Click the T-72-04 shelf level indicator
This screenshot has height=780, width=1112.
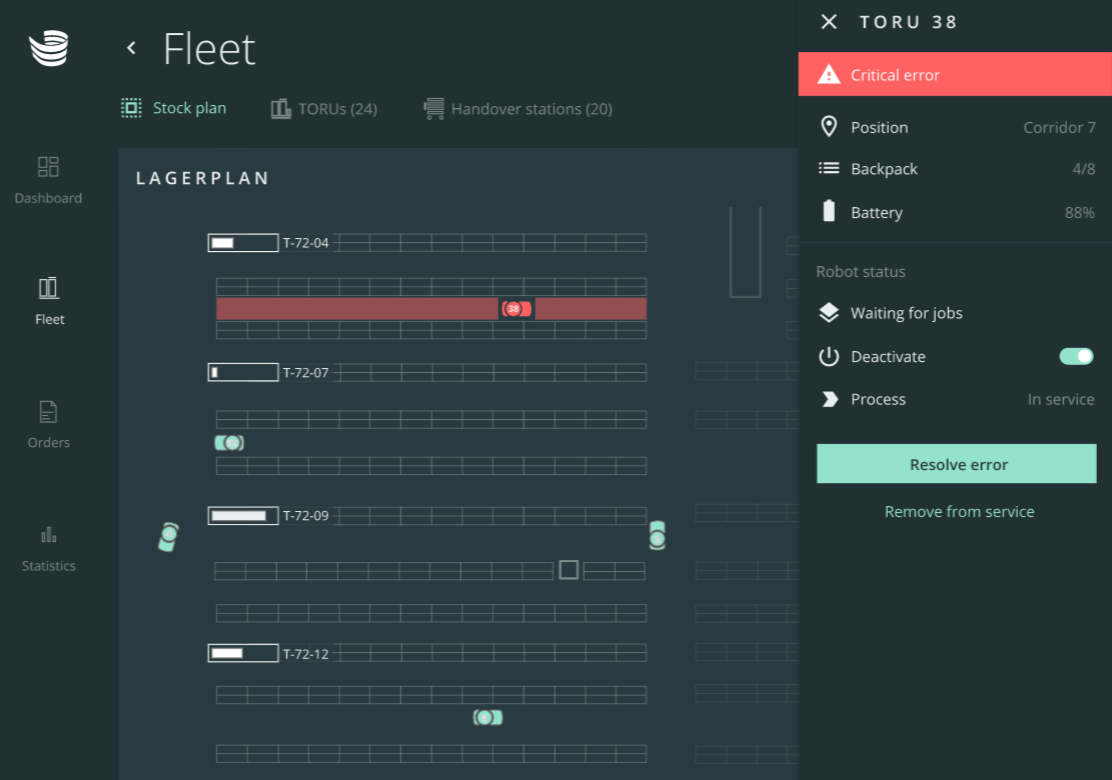[243, 243]
